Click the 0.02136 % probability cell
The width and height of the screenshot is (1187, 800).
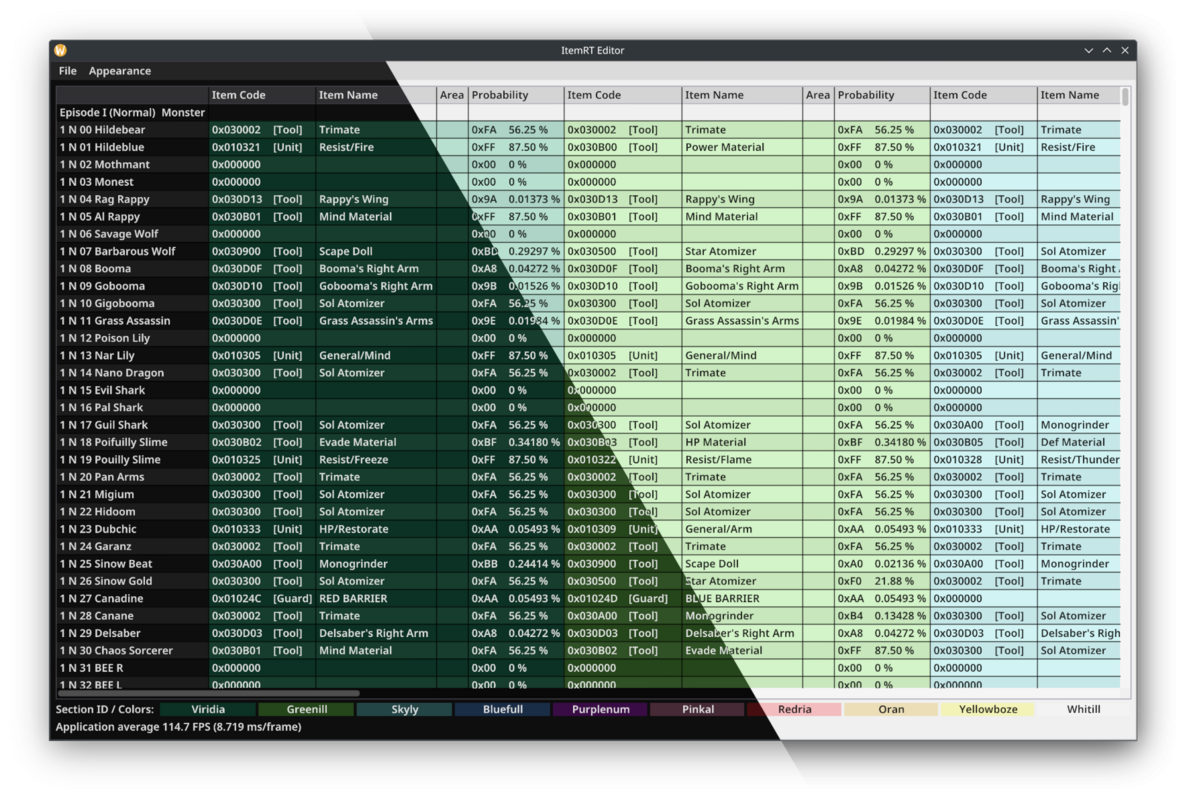(x=882, y=564)
